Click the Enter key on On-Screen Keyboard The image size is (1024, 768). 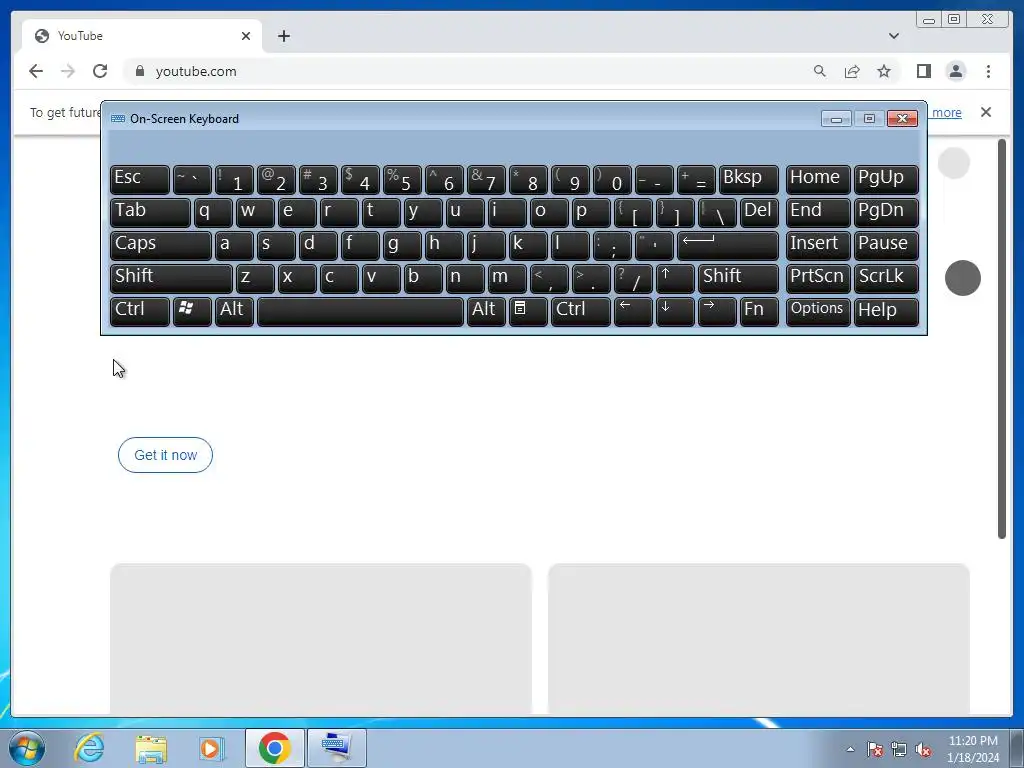click(728, 245)
